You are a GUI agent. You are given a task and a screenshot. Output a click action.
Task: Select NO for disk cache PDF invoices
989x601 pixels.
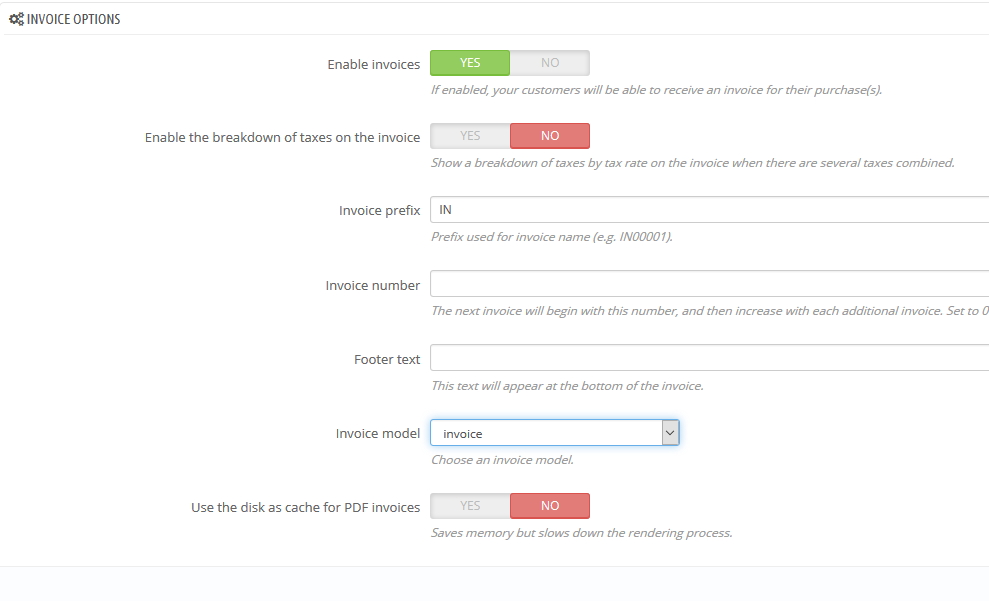[549, 506]
